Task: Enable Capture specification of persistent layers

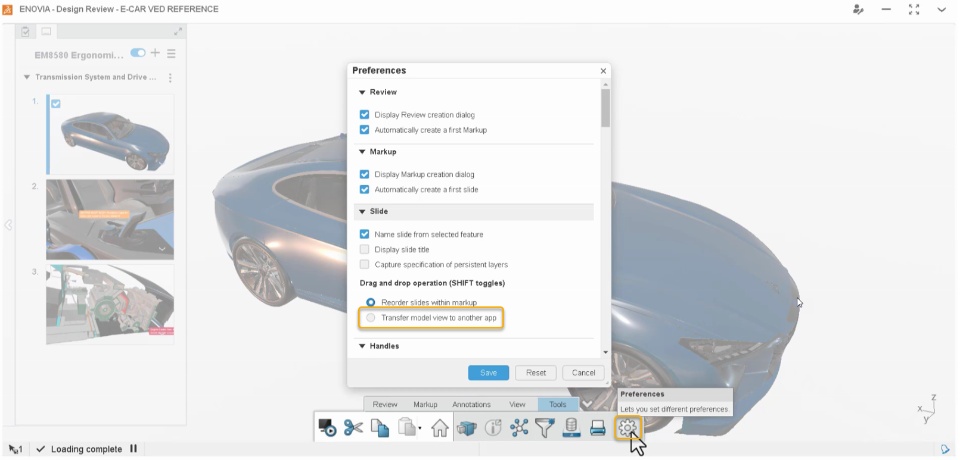Action: click(x=365, y=265)
